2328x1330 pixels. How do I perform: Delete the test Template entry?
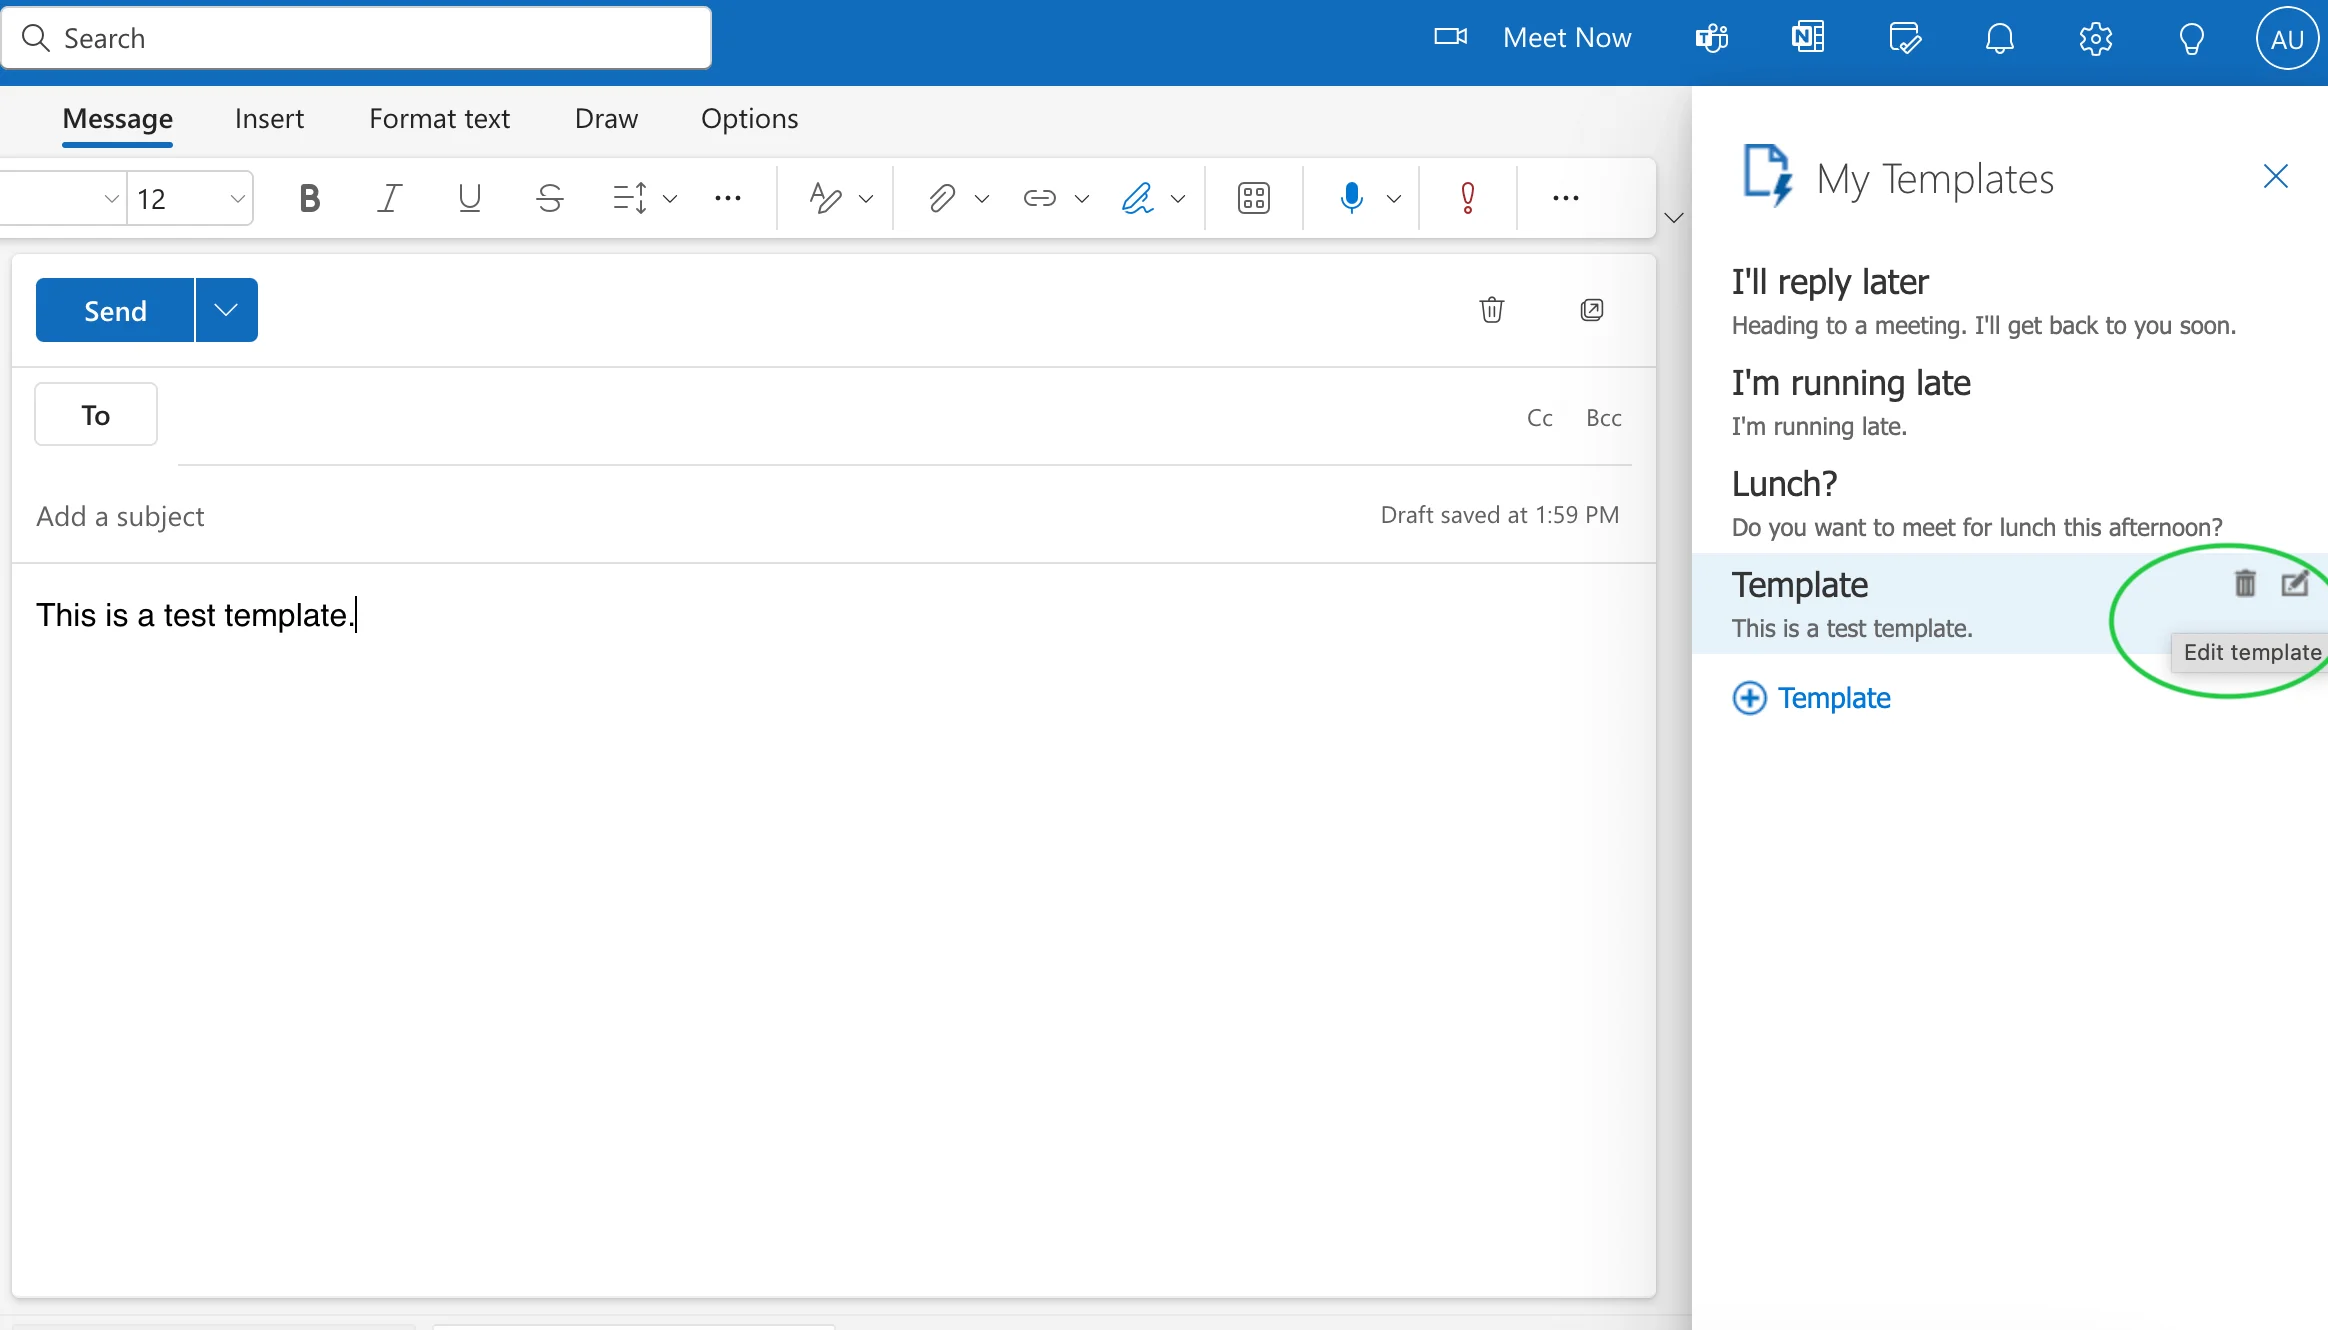[x=2245, y=583]
